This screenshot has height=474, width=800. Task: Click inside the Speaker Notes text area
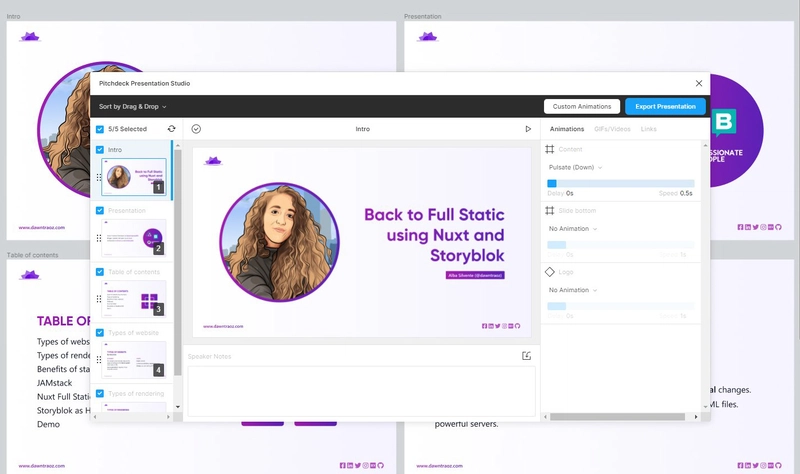pos(361,391)
